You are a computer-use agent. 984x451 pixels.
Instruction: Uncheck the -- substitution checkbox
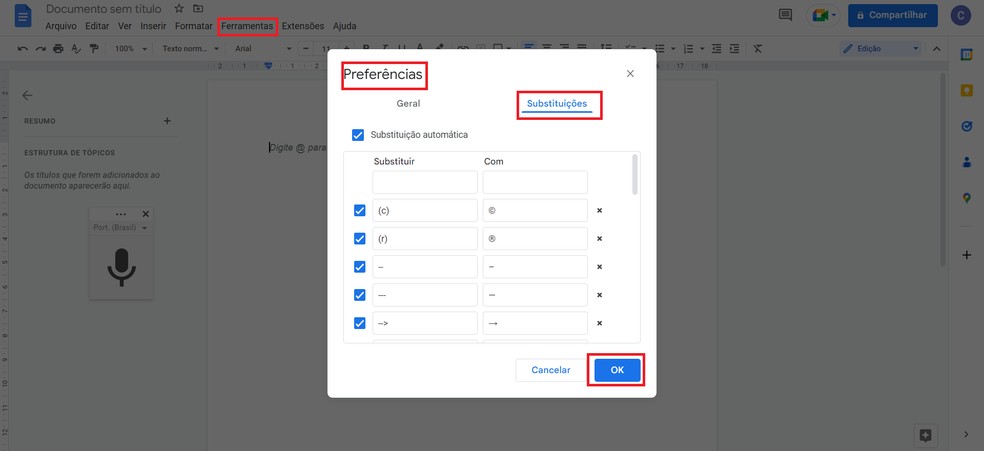(360, 267)
